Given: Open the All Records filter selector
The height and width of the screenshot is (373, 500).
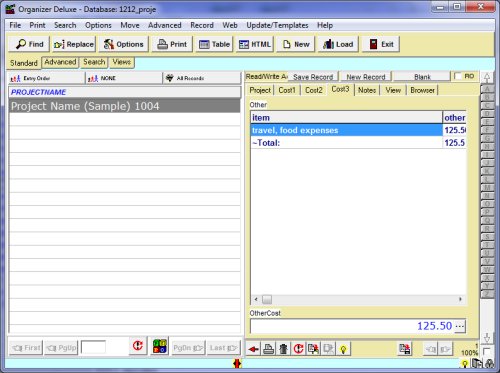Looking at the screenshot, I should (202, 78).
